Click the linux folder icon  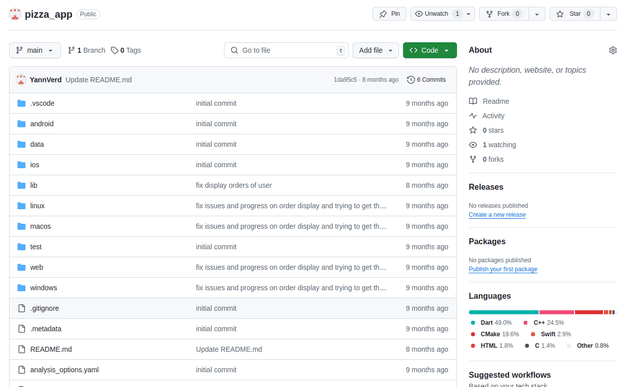(22, 206)
